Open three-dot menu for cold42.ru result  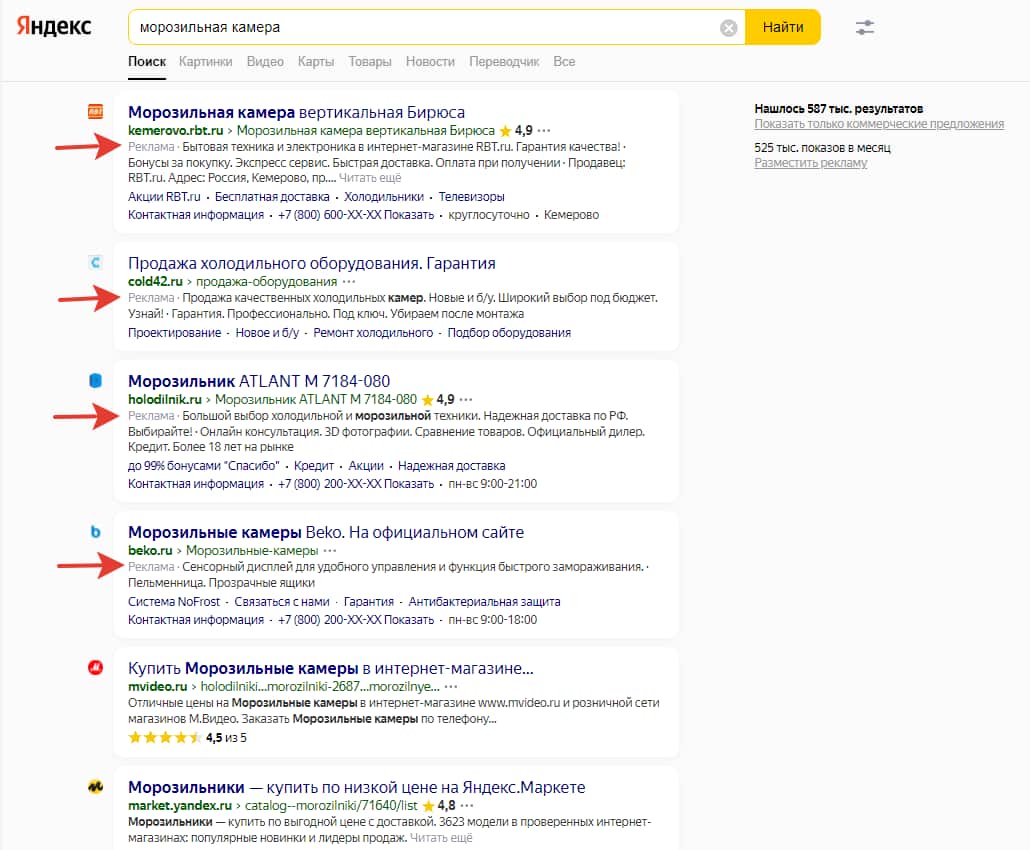pos(349,282)
